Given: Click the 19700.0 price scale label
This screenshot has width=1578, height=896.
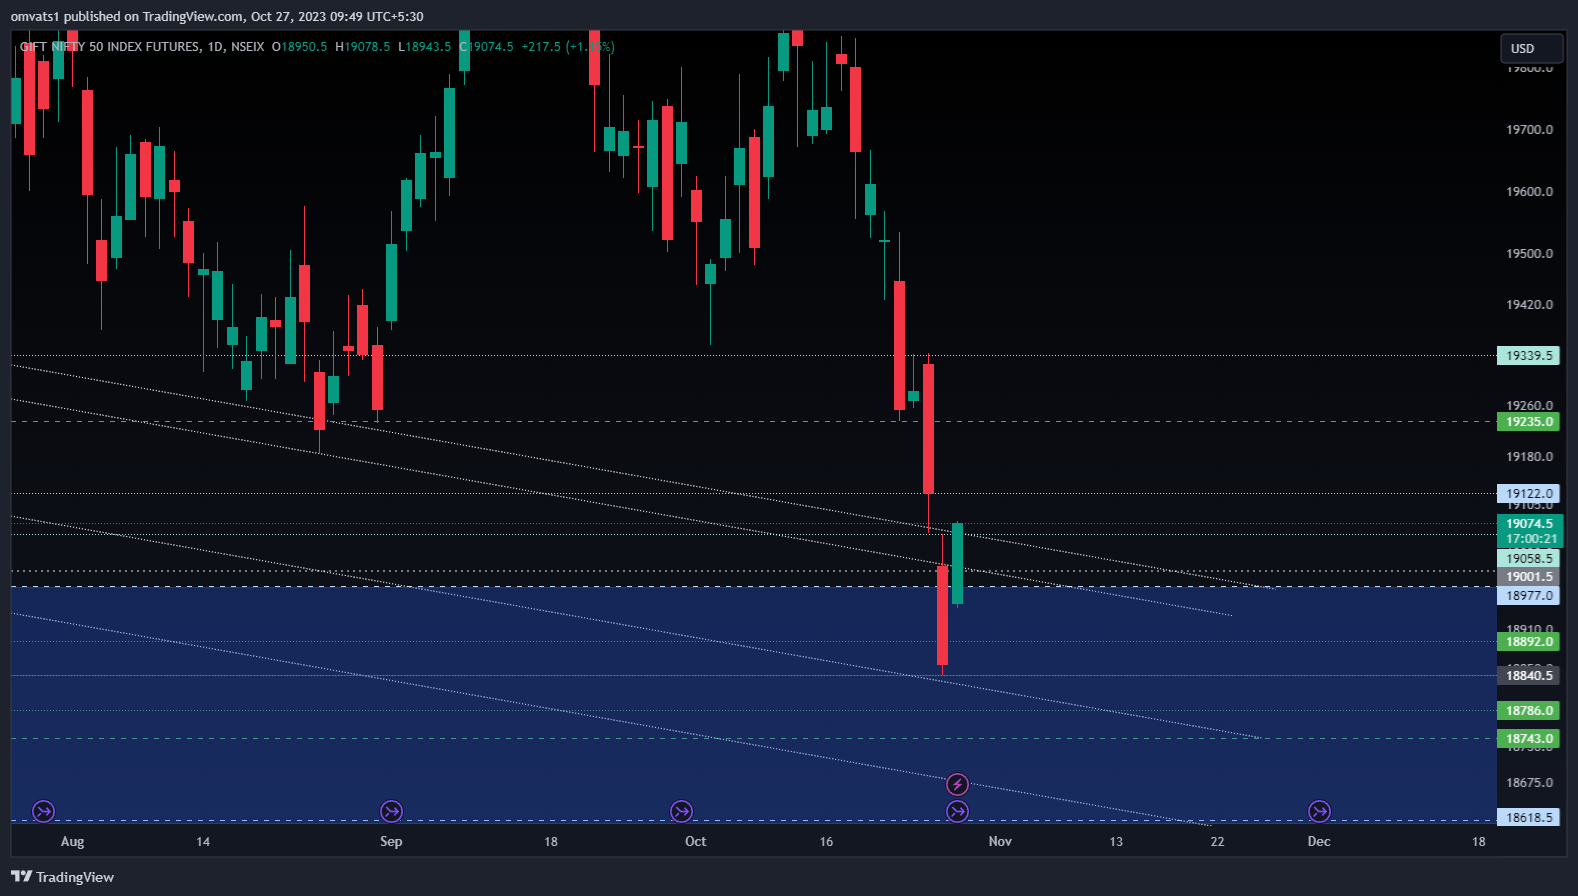Looking at the screenshot, I should pyautogui.click(x=1530, y=129).
